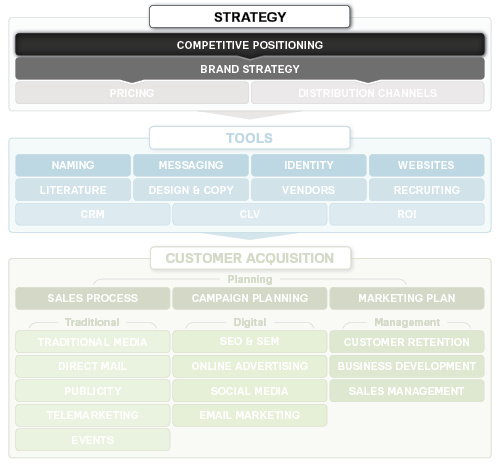Open the Naming tool tile

(73, 165)
